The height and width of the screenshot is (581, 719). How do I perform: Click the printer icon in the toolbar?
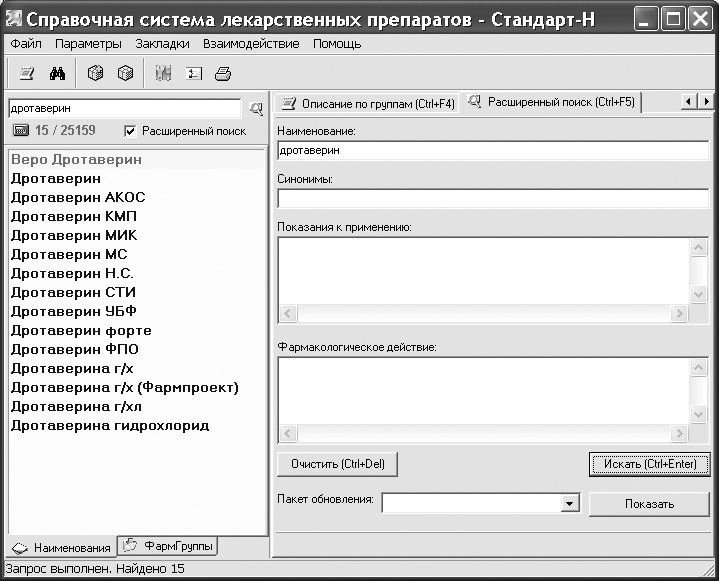click(223, 73)
